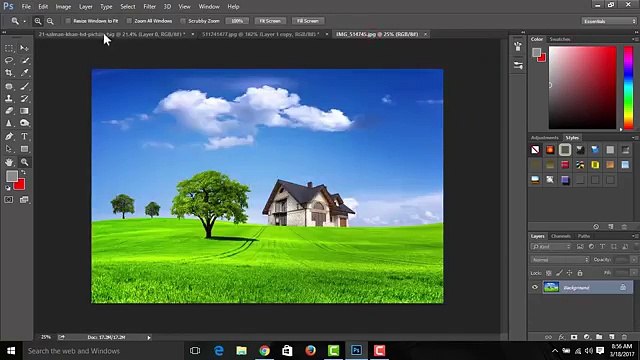Select the Rectangle shape tool
This screenshot has width=640, height=360.
24,149
